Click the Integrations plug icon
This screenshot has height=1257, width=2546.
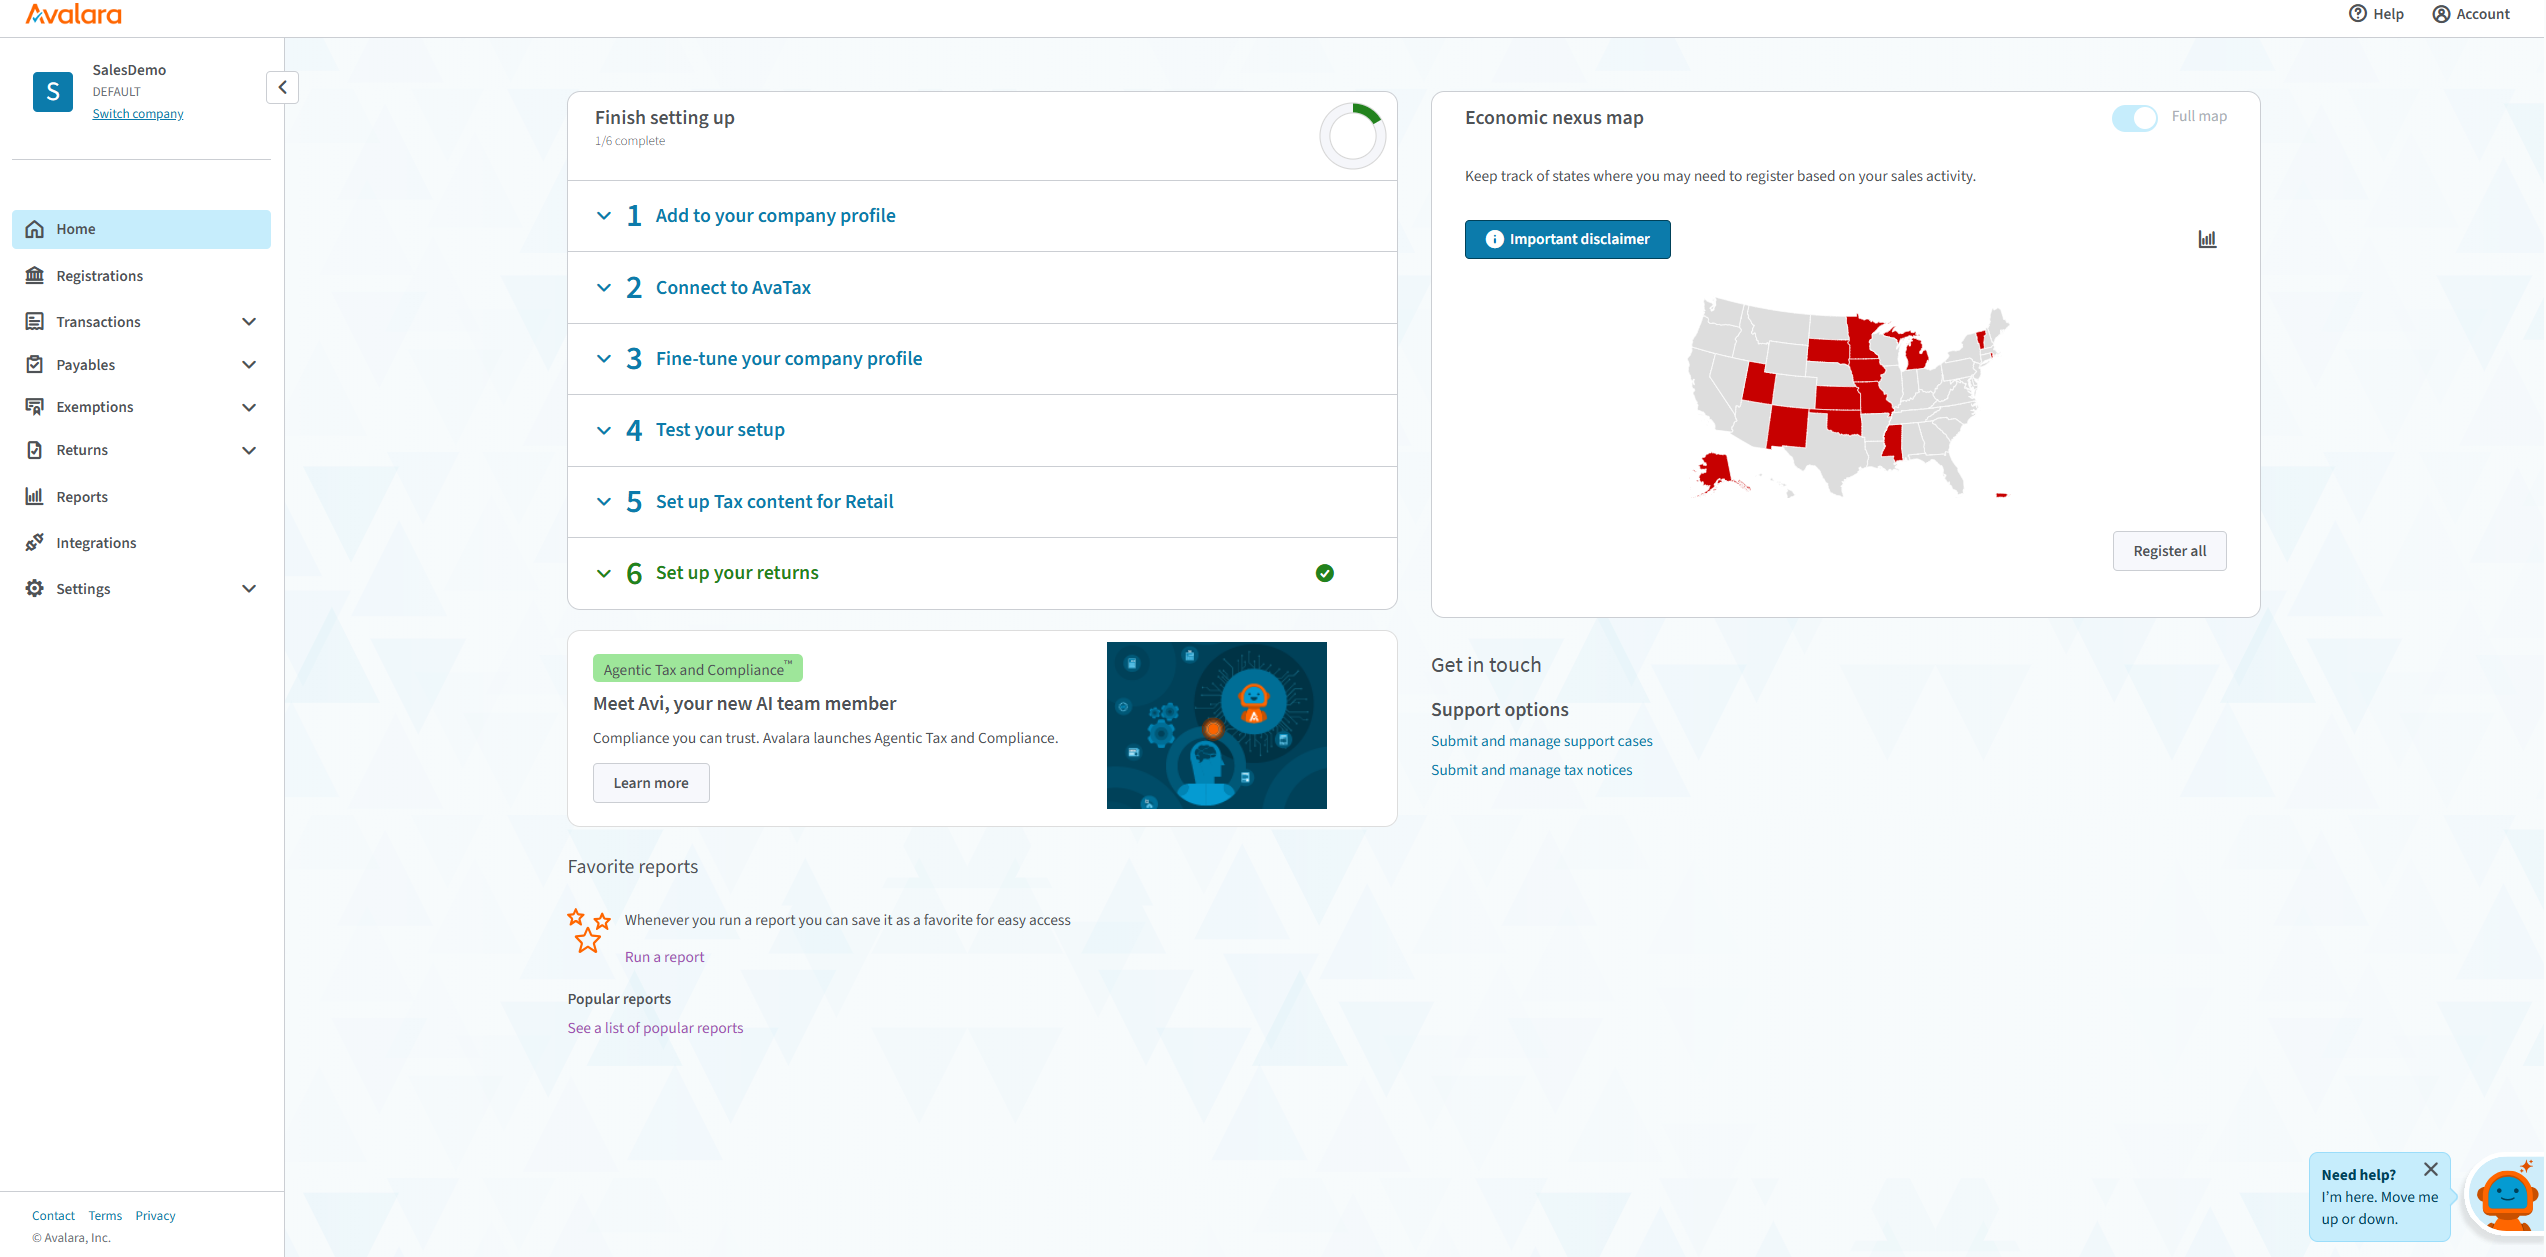(x=35, y=542)
